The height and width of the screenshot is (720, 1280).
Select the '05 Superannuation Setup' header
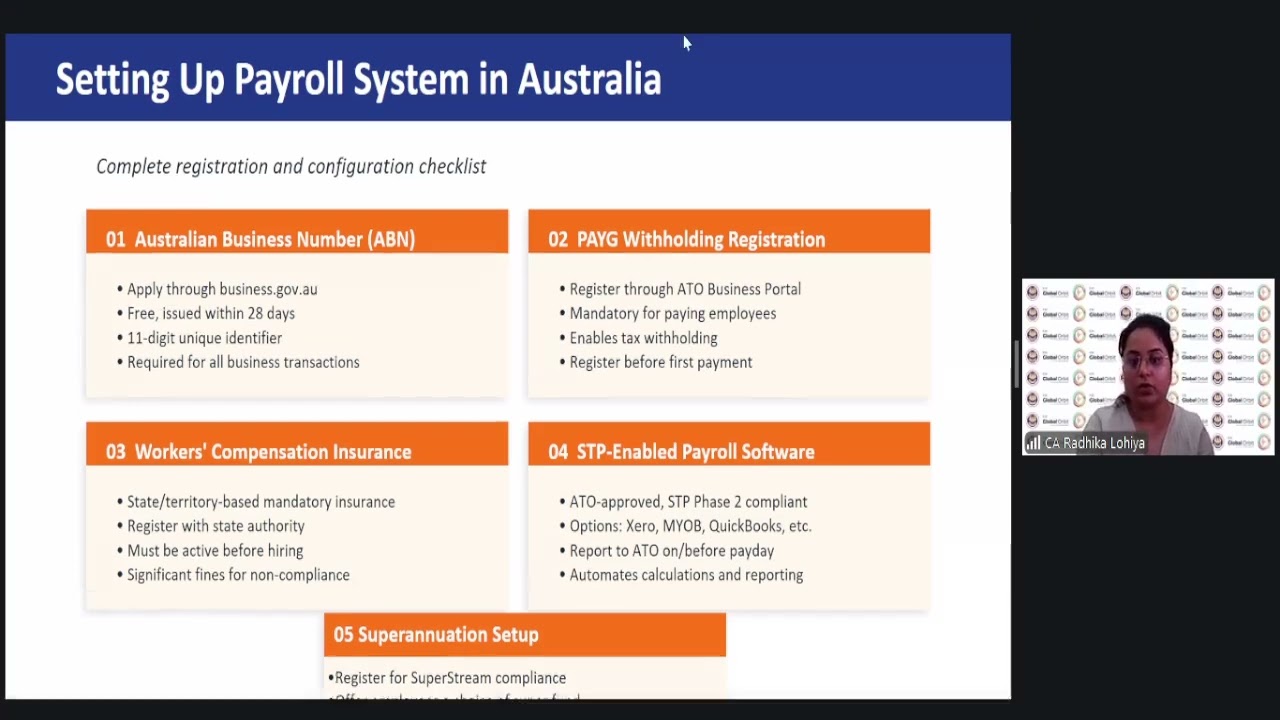pos(525,635)
